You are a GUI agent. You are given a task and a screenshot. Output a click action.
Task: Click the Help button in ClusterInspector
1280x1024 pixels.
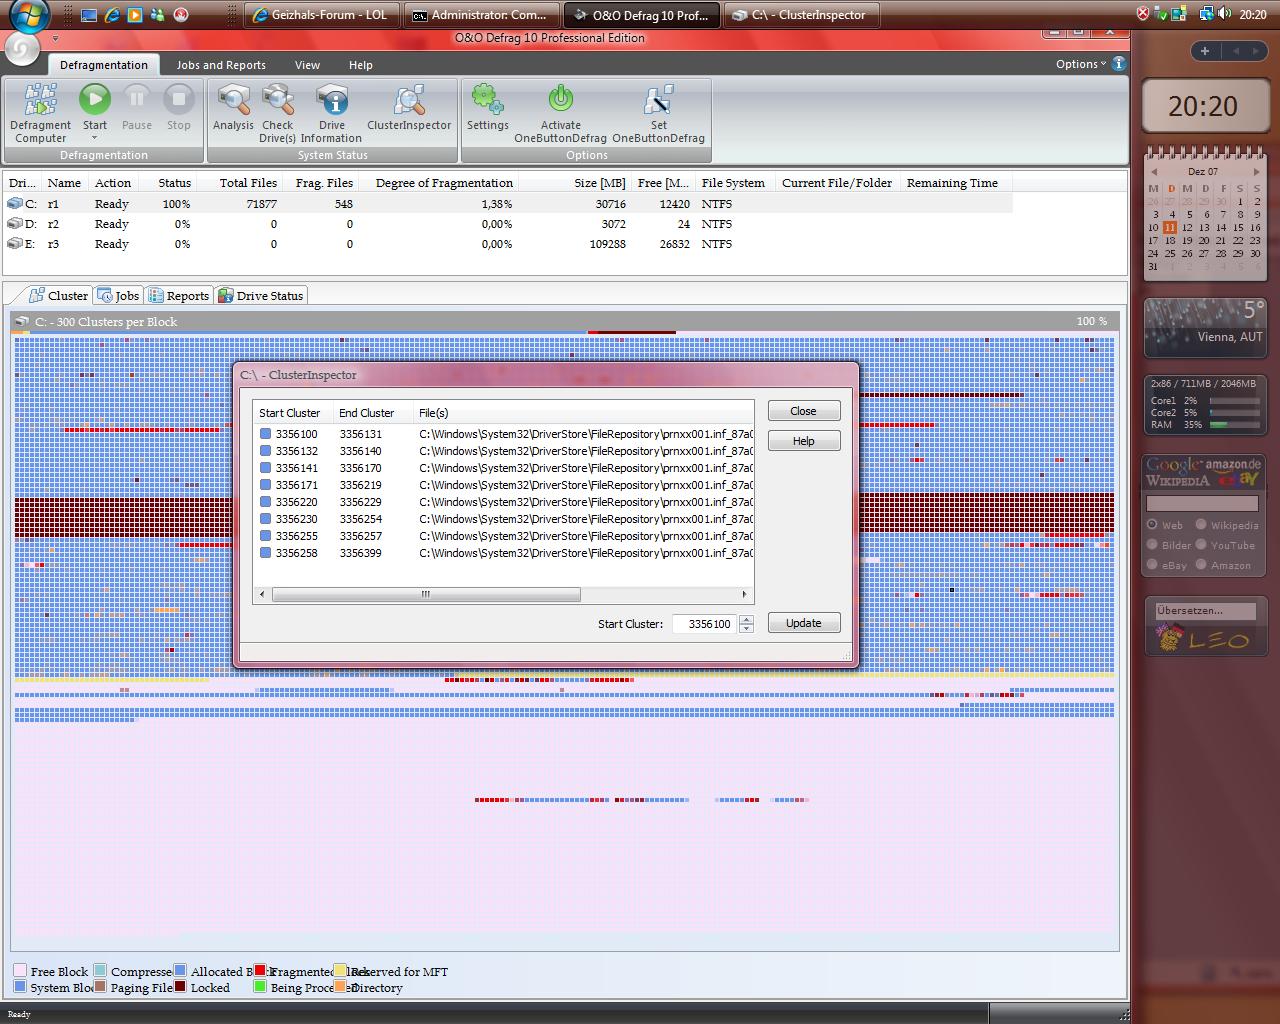[803, 441]
